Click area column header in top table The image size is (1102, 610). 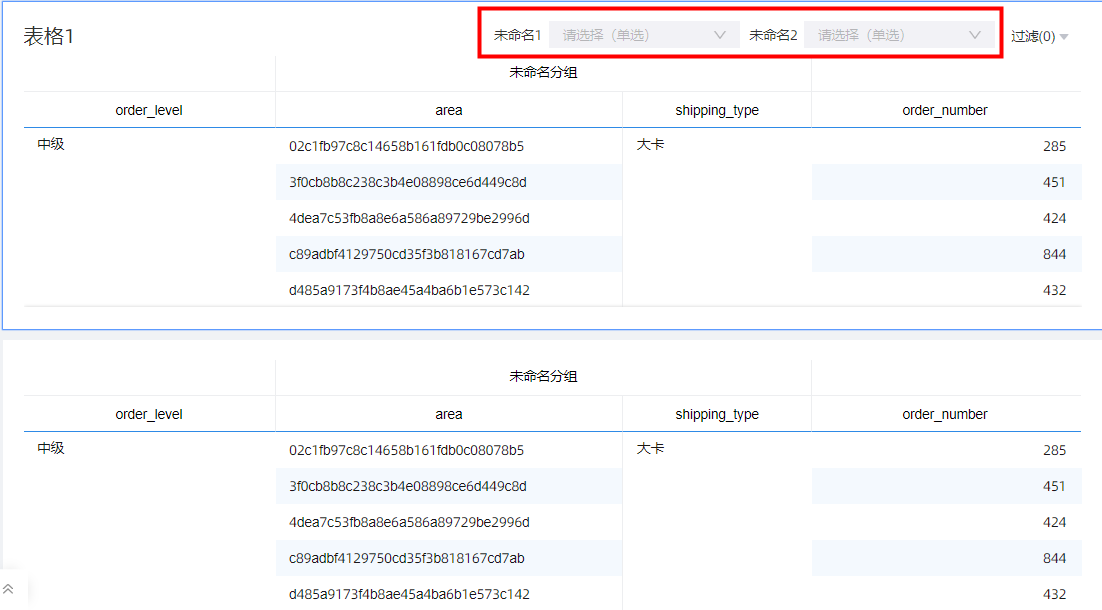pos(449,111)
